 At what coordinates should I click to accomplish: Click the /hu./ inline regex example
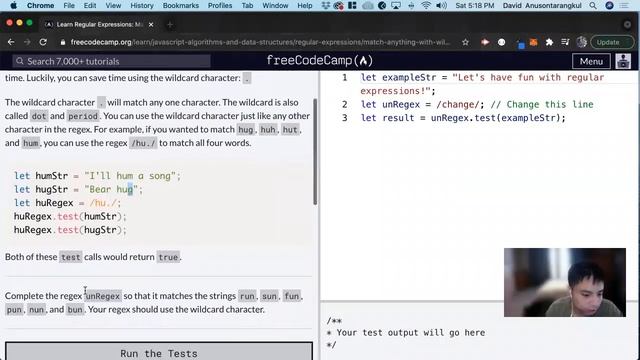coord(143,143)
